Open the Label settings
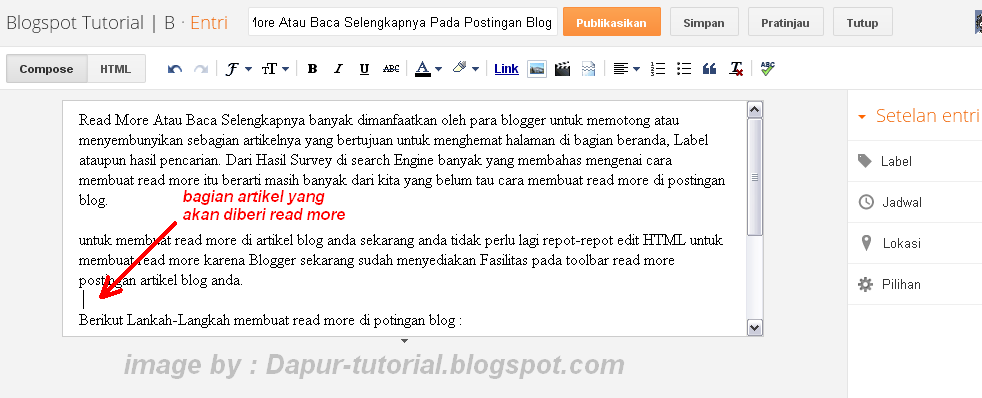The height and width of the screenshot is (398, 982). click(x=915, y=161)
